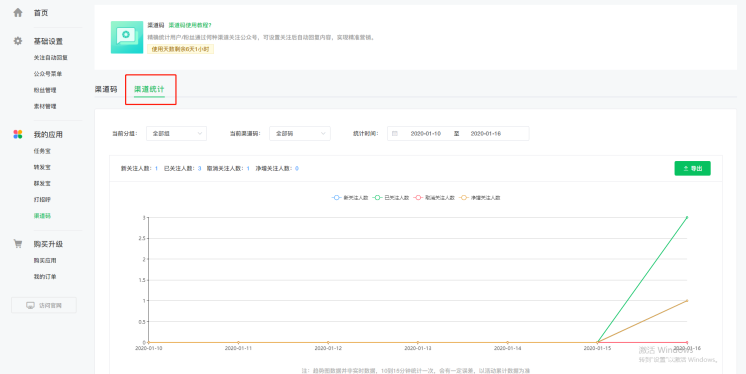Click the 已关注人数 count 3 in summary
The width and height of the screenshot is (746, 374).
click(x=199, y=168)
